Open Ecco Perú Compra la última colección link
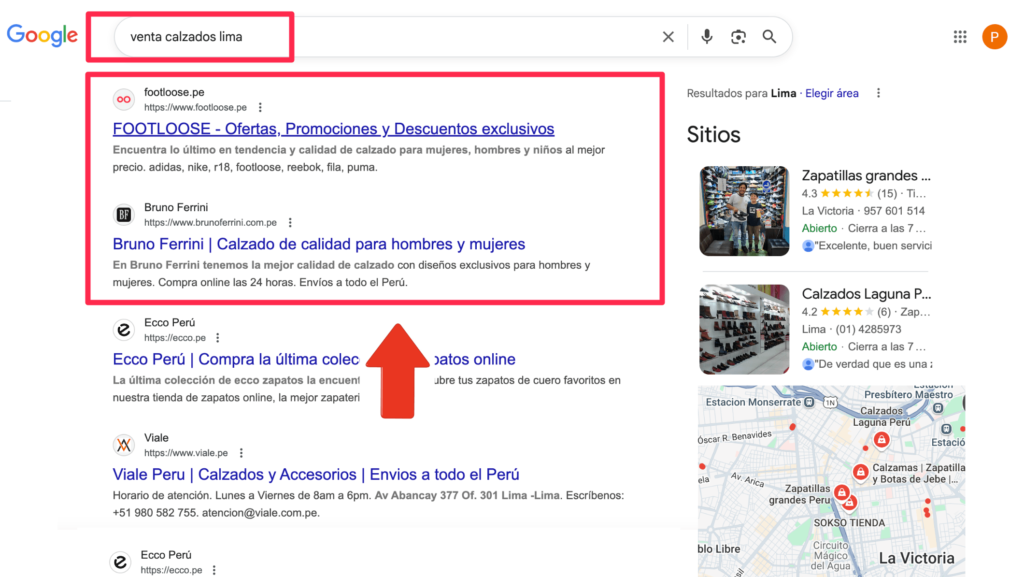 pyautogui.click(x=314, y=359)
